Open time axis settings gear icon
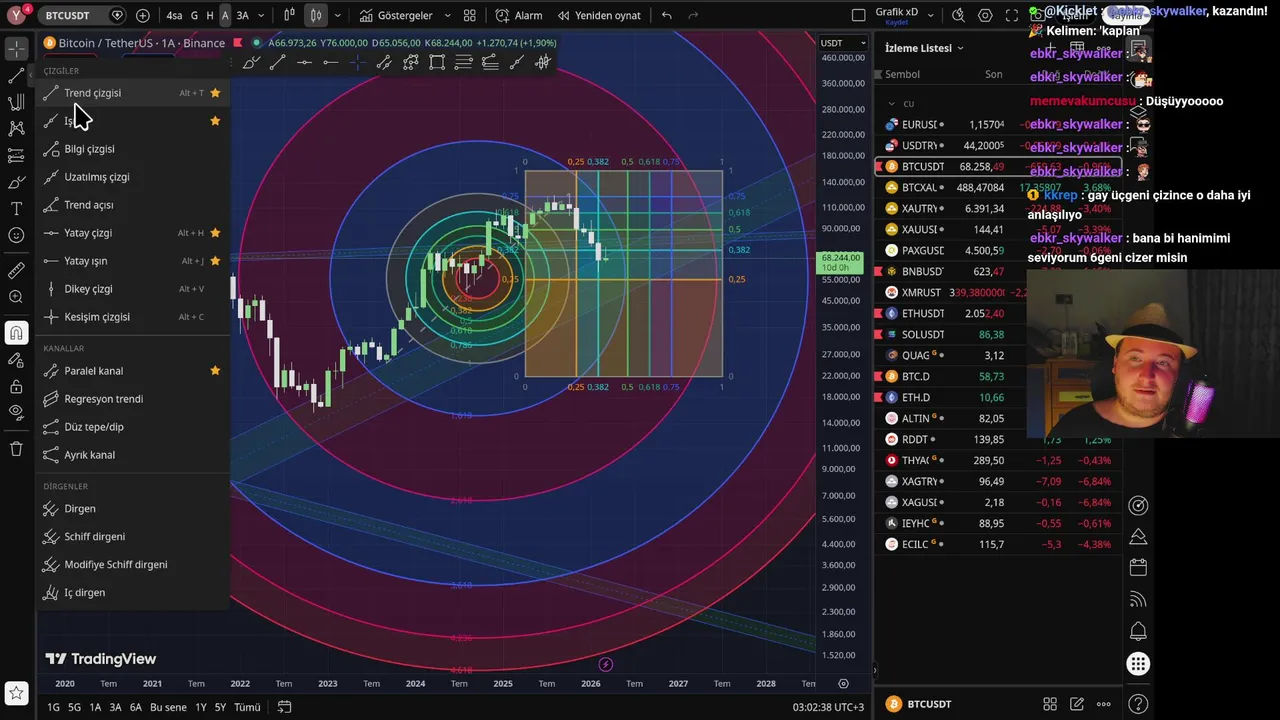The image size is (1280, 720). [843, 684]
